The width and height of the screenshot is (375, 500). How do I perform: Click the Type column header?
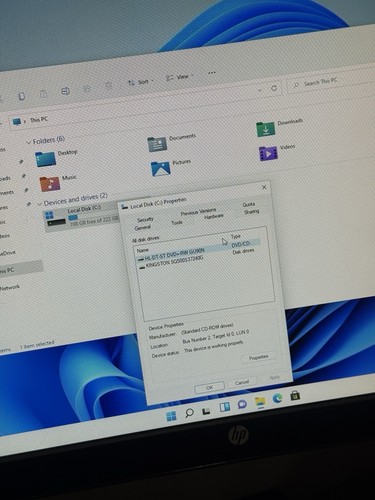pos(236,236)
